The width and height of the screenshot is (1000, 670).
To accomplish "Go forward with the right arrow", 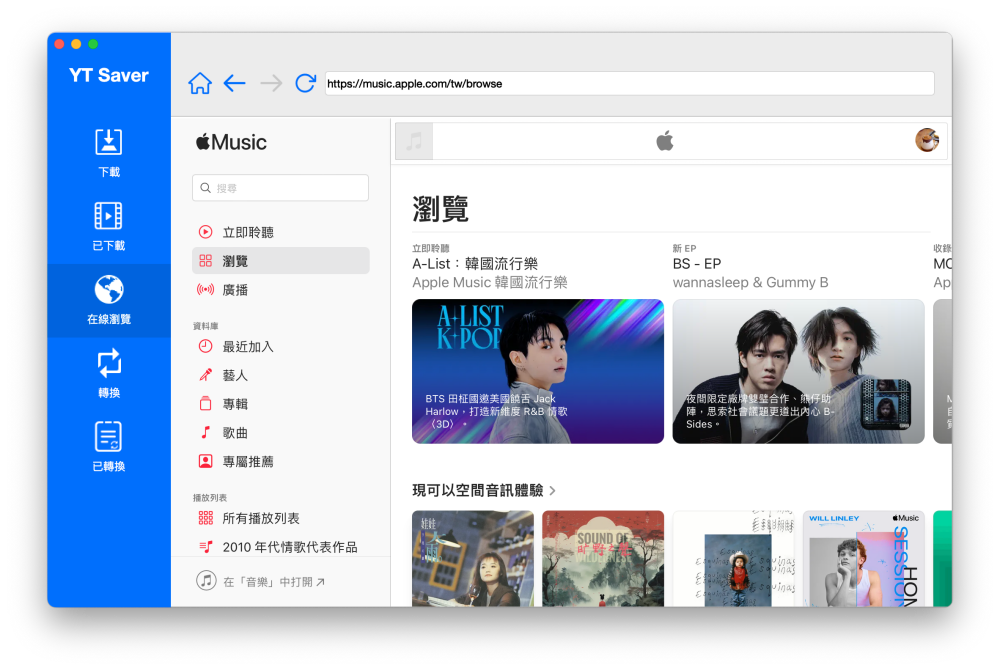I will pyautogui.click(x=271, y=83).
